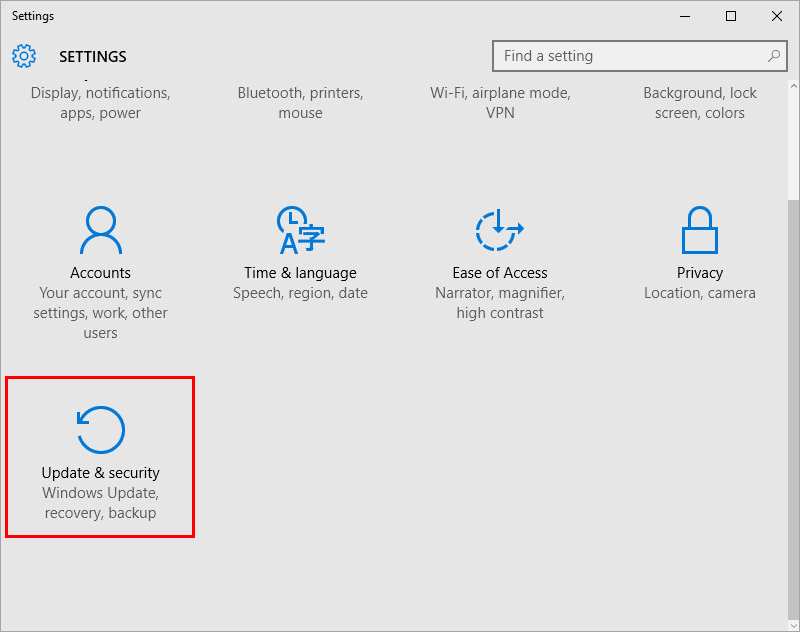
Task: Focus the 'Find a setting' search field
Action: coord(630,56)
